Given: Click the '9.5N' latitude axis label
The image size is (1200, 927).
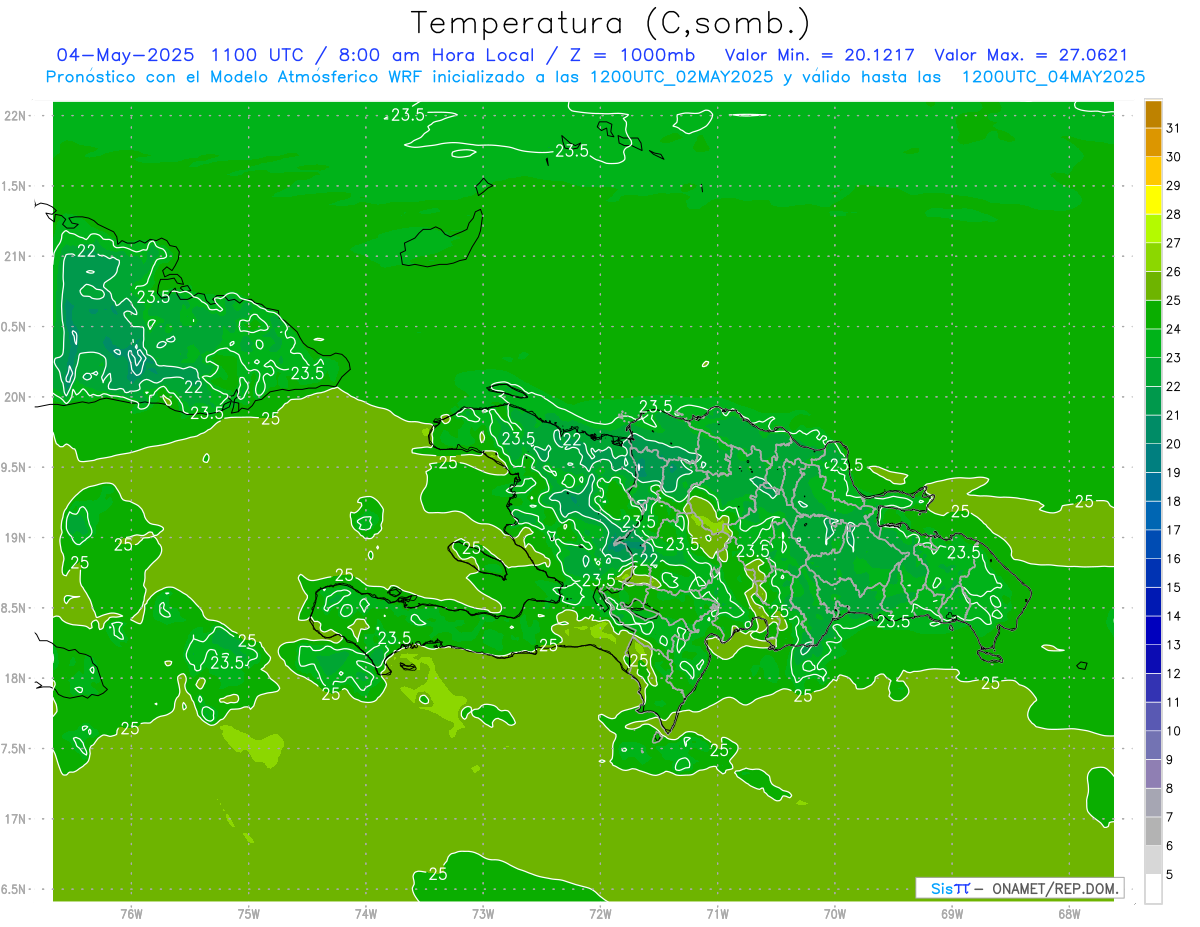Looking at the screenshot, I should click(13, 467).
